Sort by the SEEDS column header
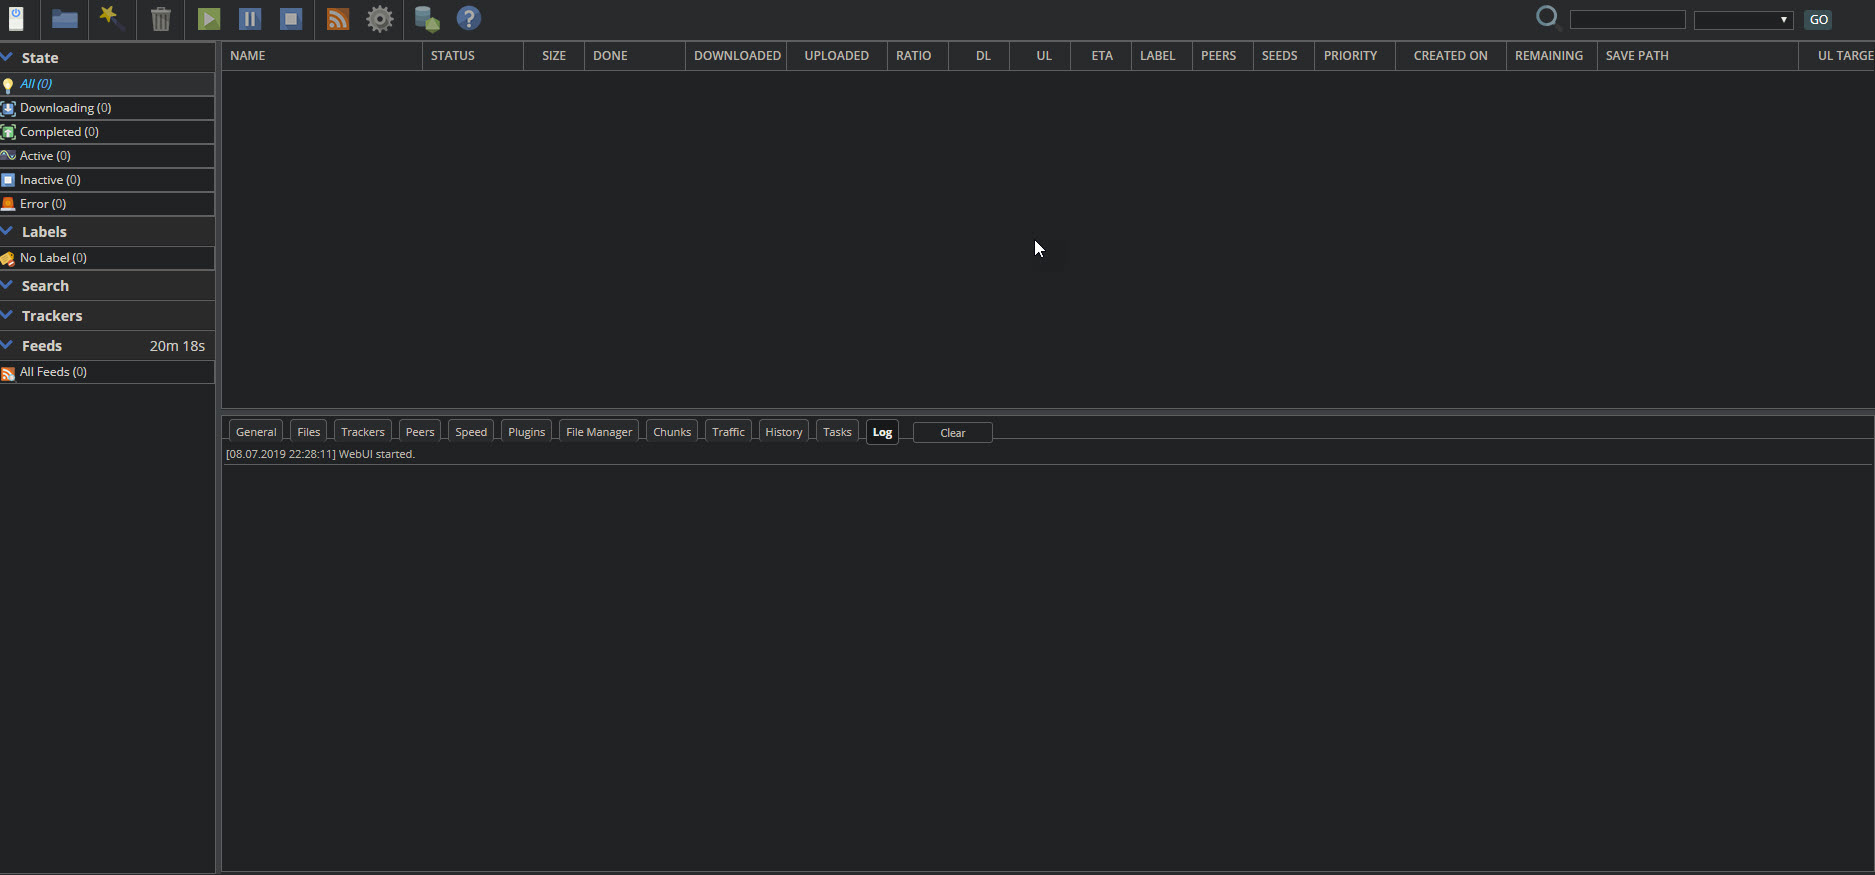The width and height of the screenshot is (1875, 875). click(1284, 56)
